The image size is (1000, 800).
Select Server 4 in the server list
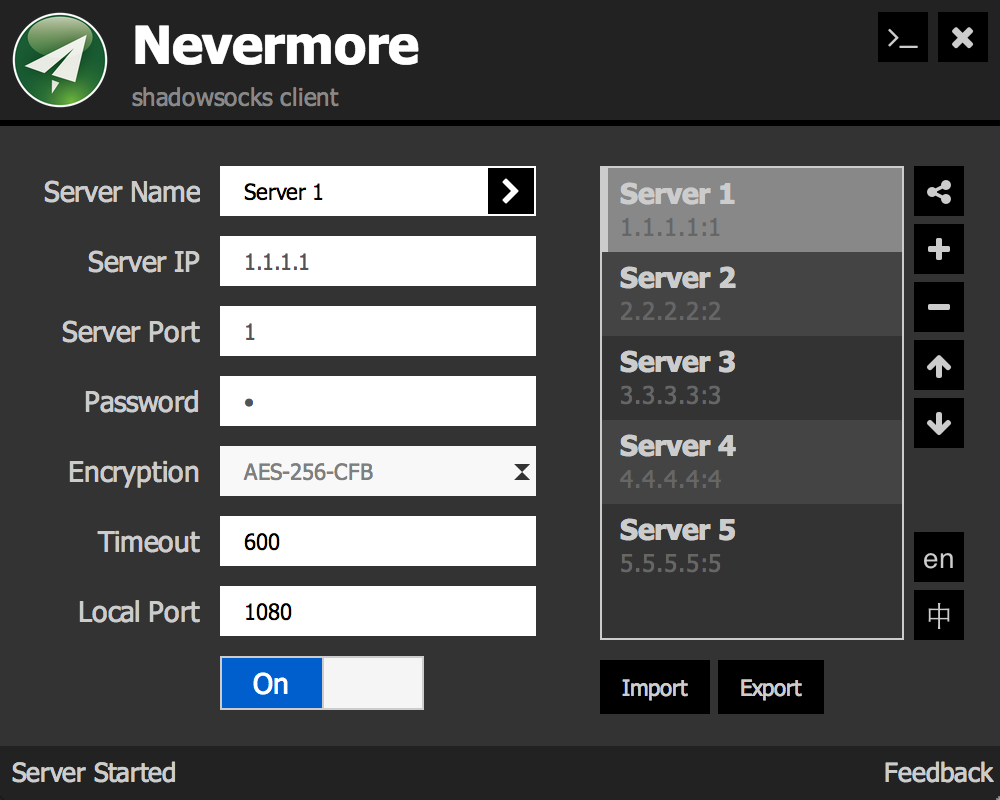tap(752, 462)
